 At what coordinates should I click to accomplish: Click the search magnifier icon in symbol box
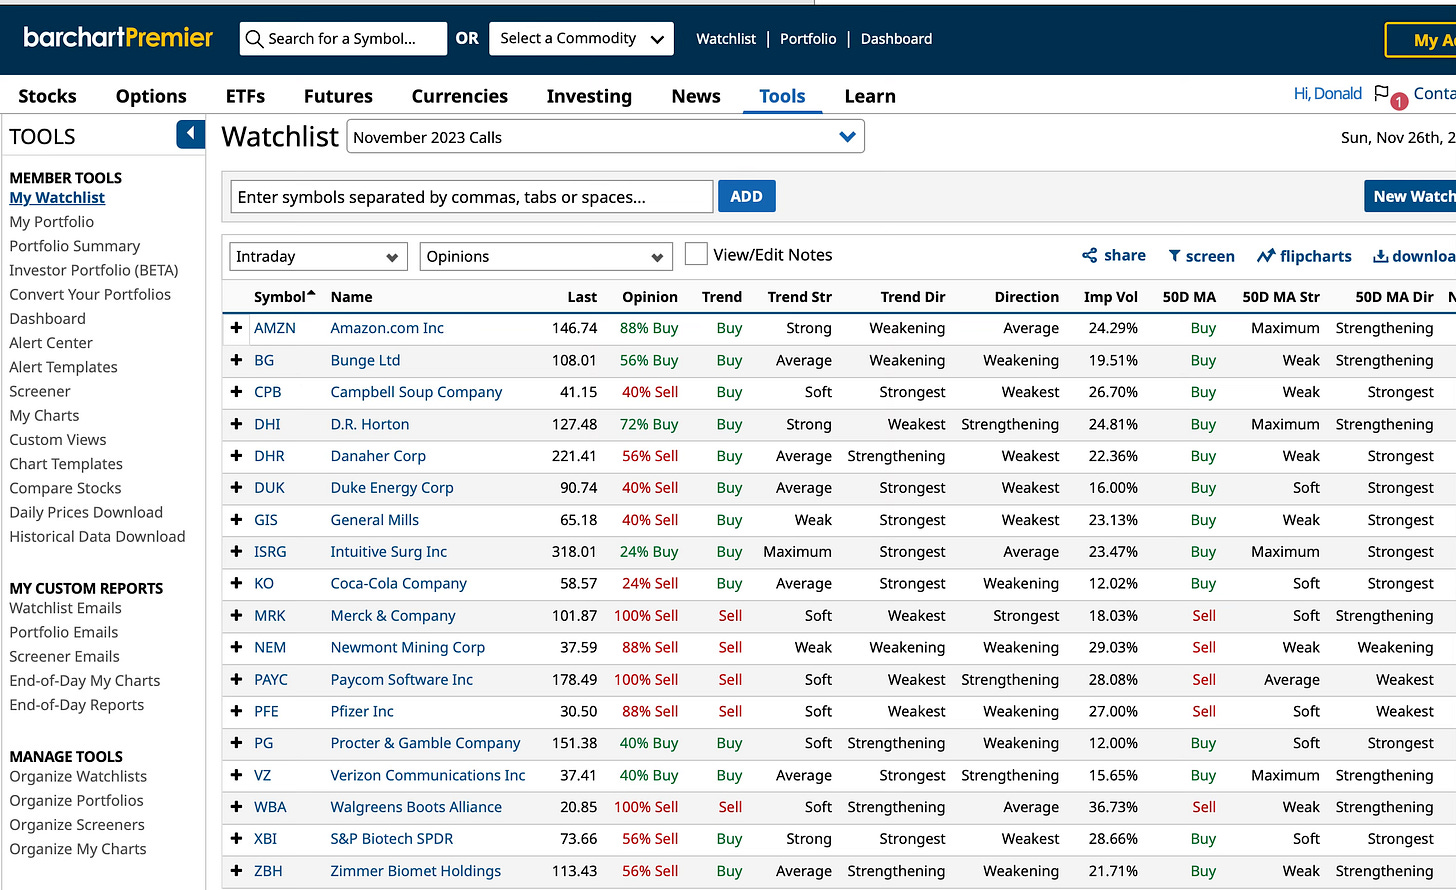pos(254,39)
